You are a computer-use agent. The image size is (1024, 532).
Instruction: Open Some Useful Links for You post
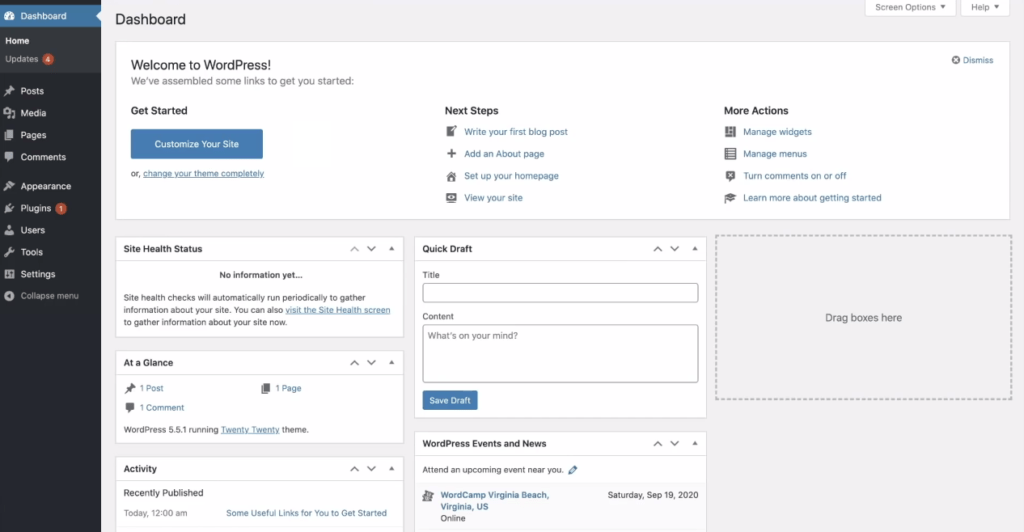[306, 513]
